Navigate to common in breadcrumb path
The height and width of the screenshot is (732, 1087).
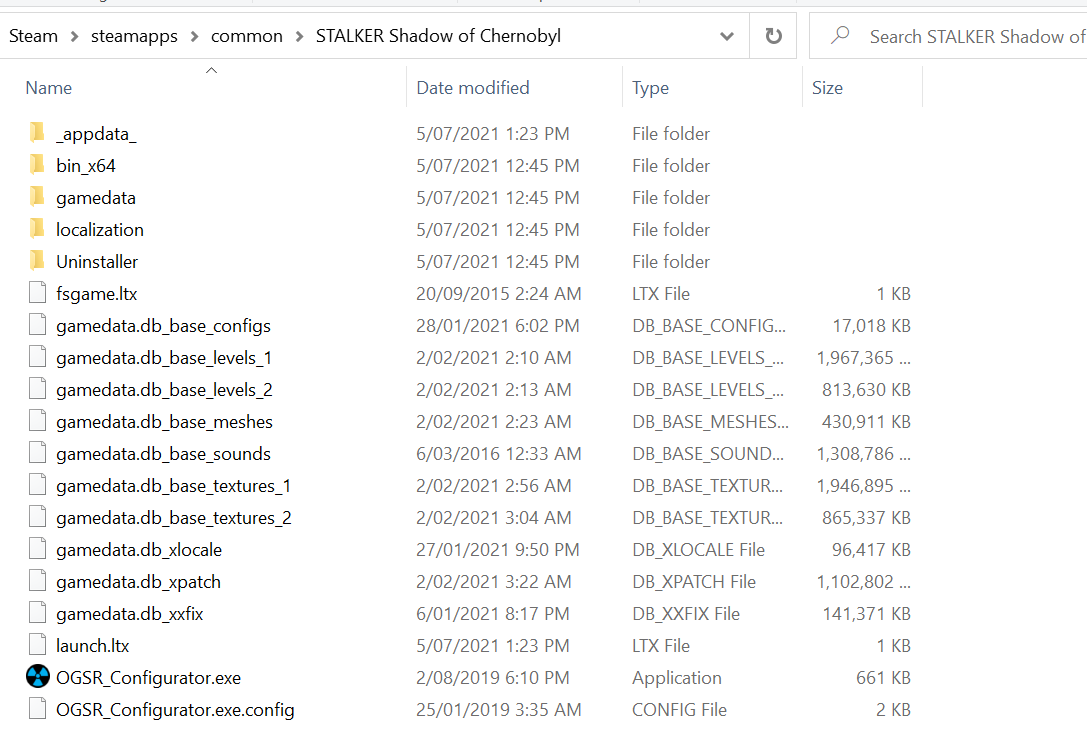pyautogui.click(x=247, y=36)
